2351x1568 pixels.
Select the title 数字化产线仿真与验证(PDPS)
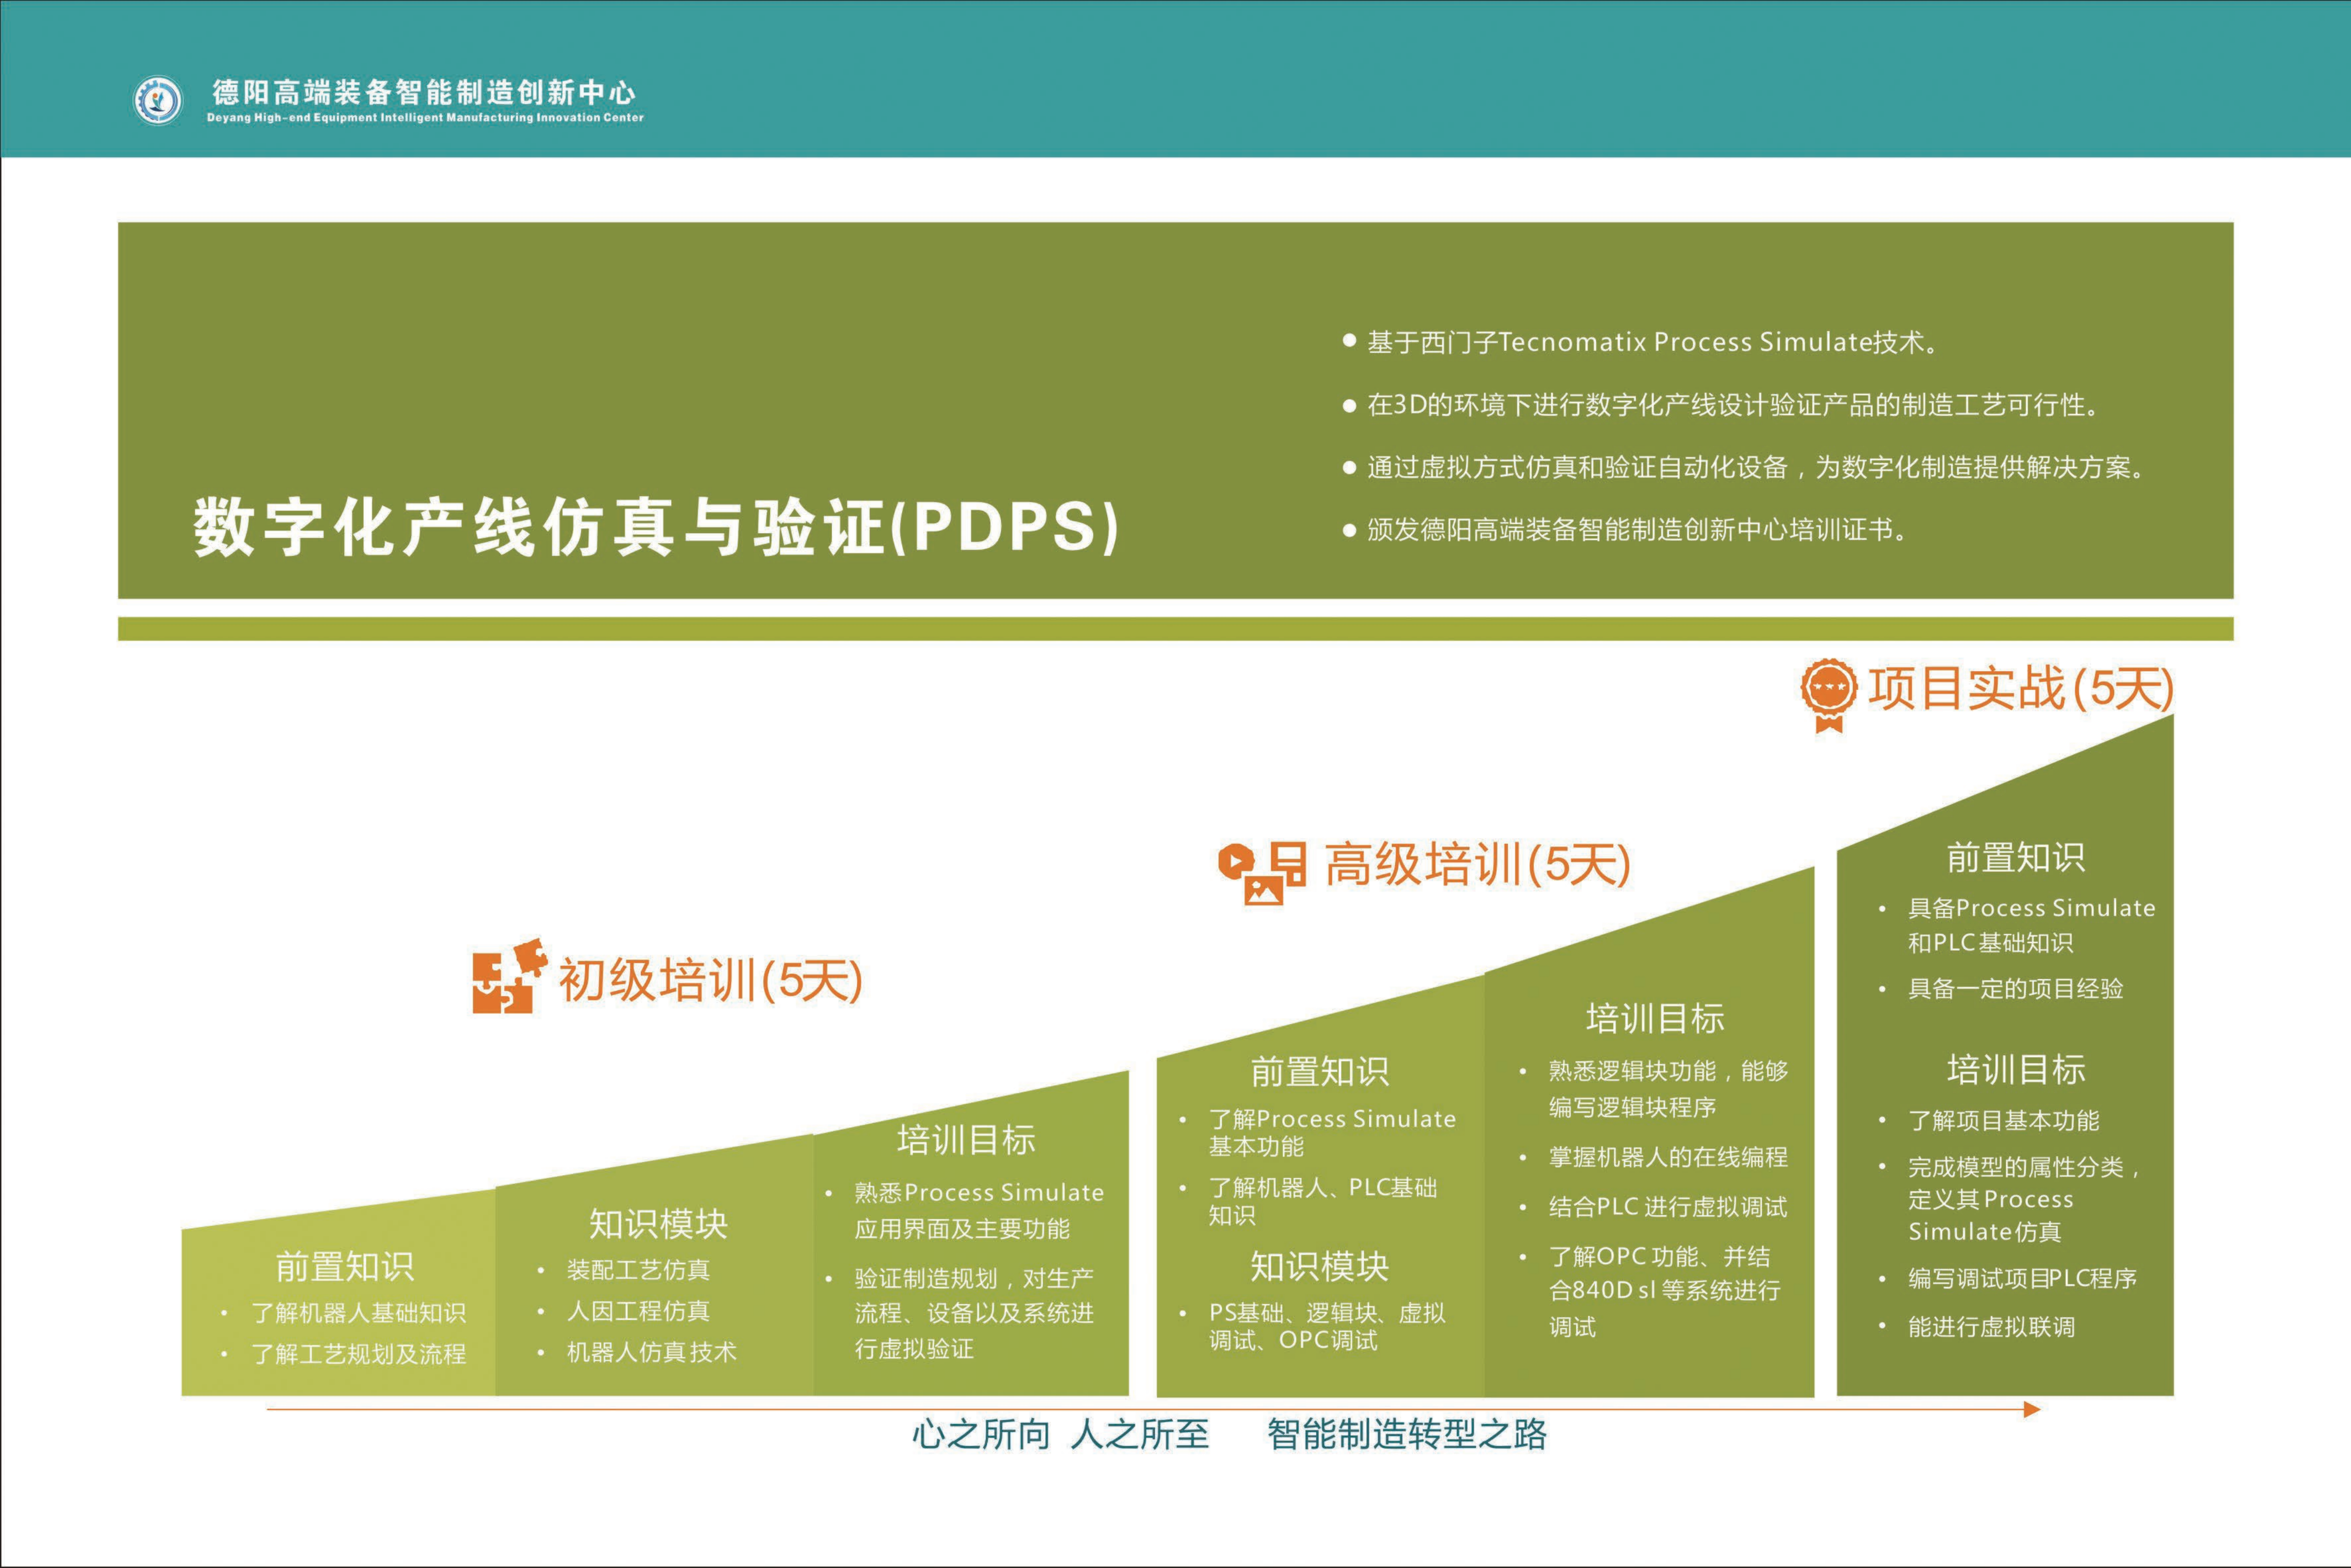pyautogui.click(x=656, y=527)
